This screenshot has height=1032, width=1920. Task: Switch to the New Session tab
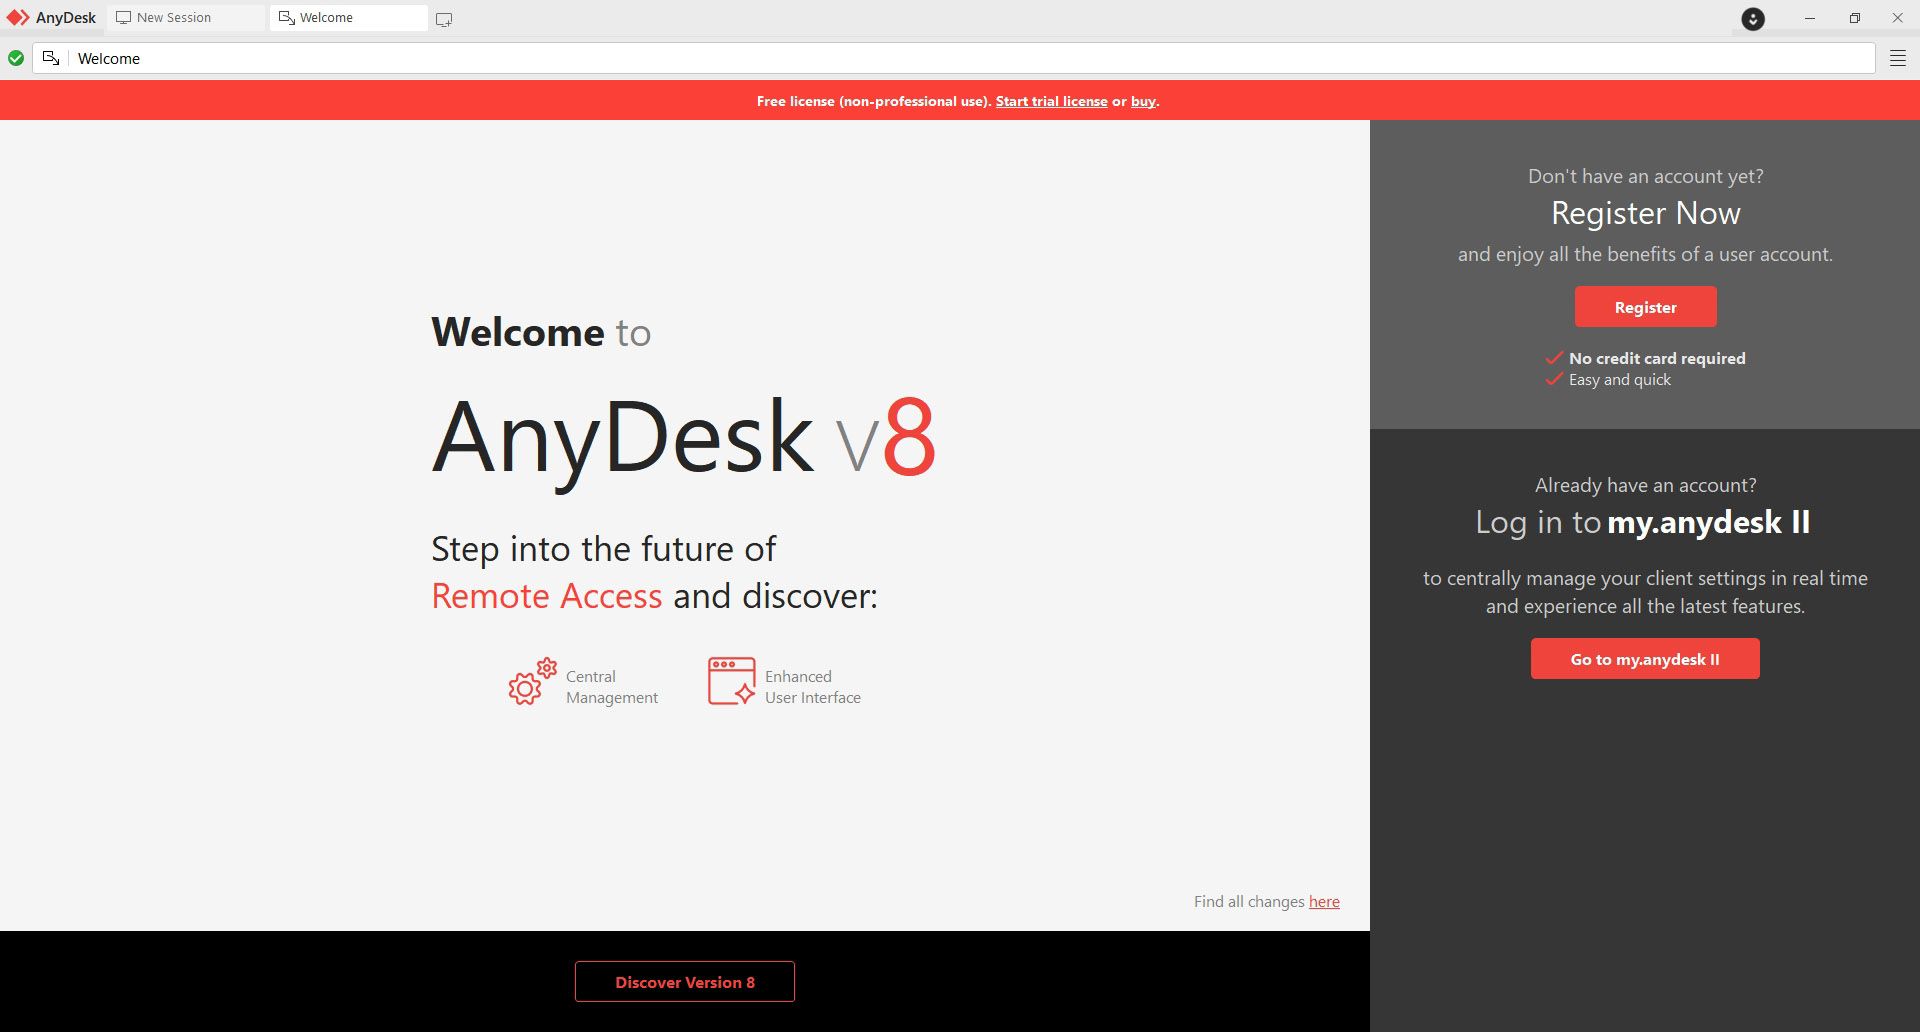pos(186,18)
